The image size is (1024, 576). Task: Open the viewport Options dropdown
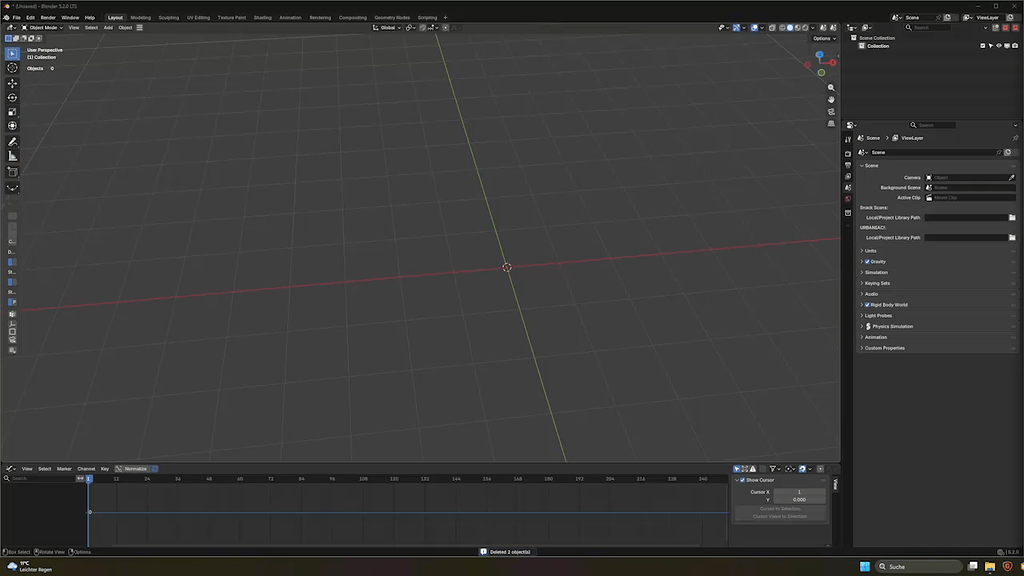pos(824,39)
